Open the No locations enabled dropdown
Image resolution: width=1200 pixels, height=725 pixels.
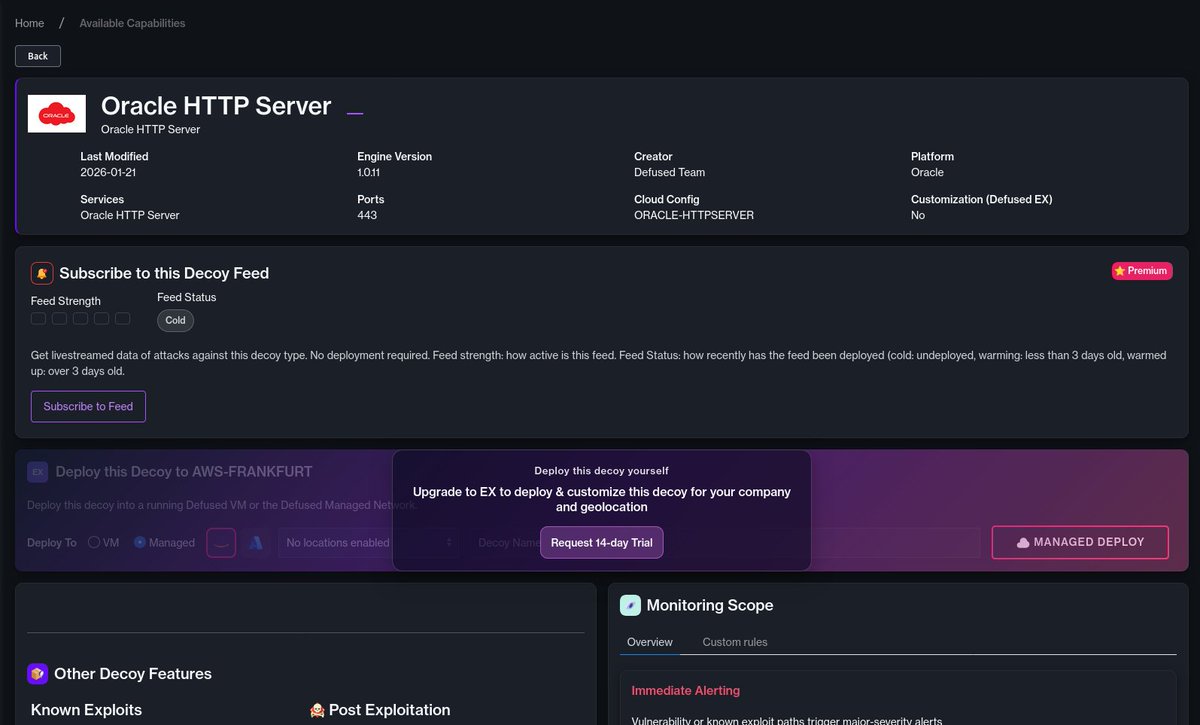tap(370, 542)
